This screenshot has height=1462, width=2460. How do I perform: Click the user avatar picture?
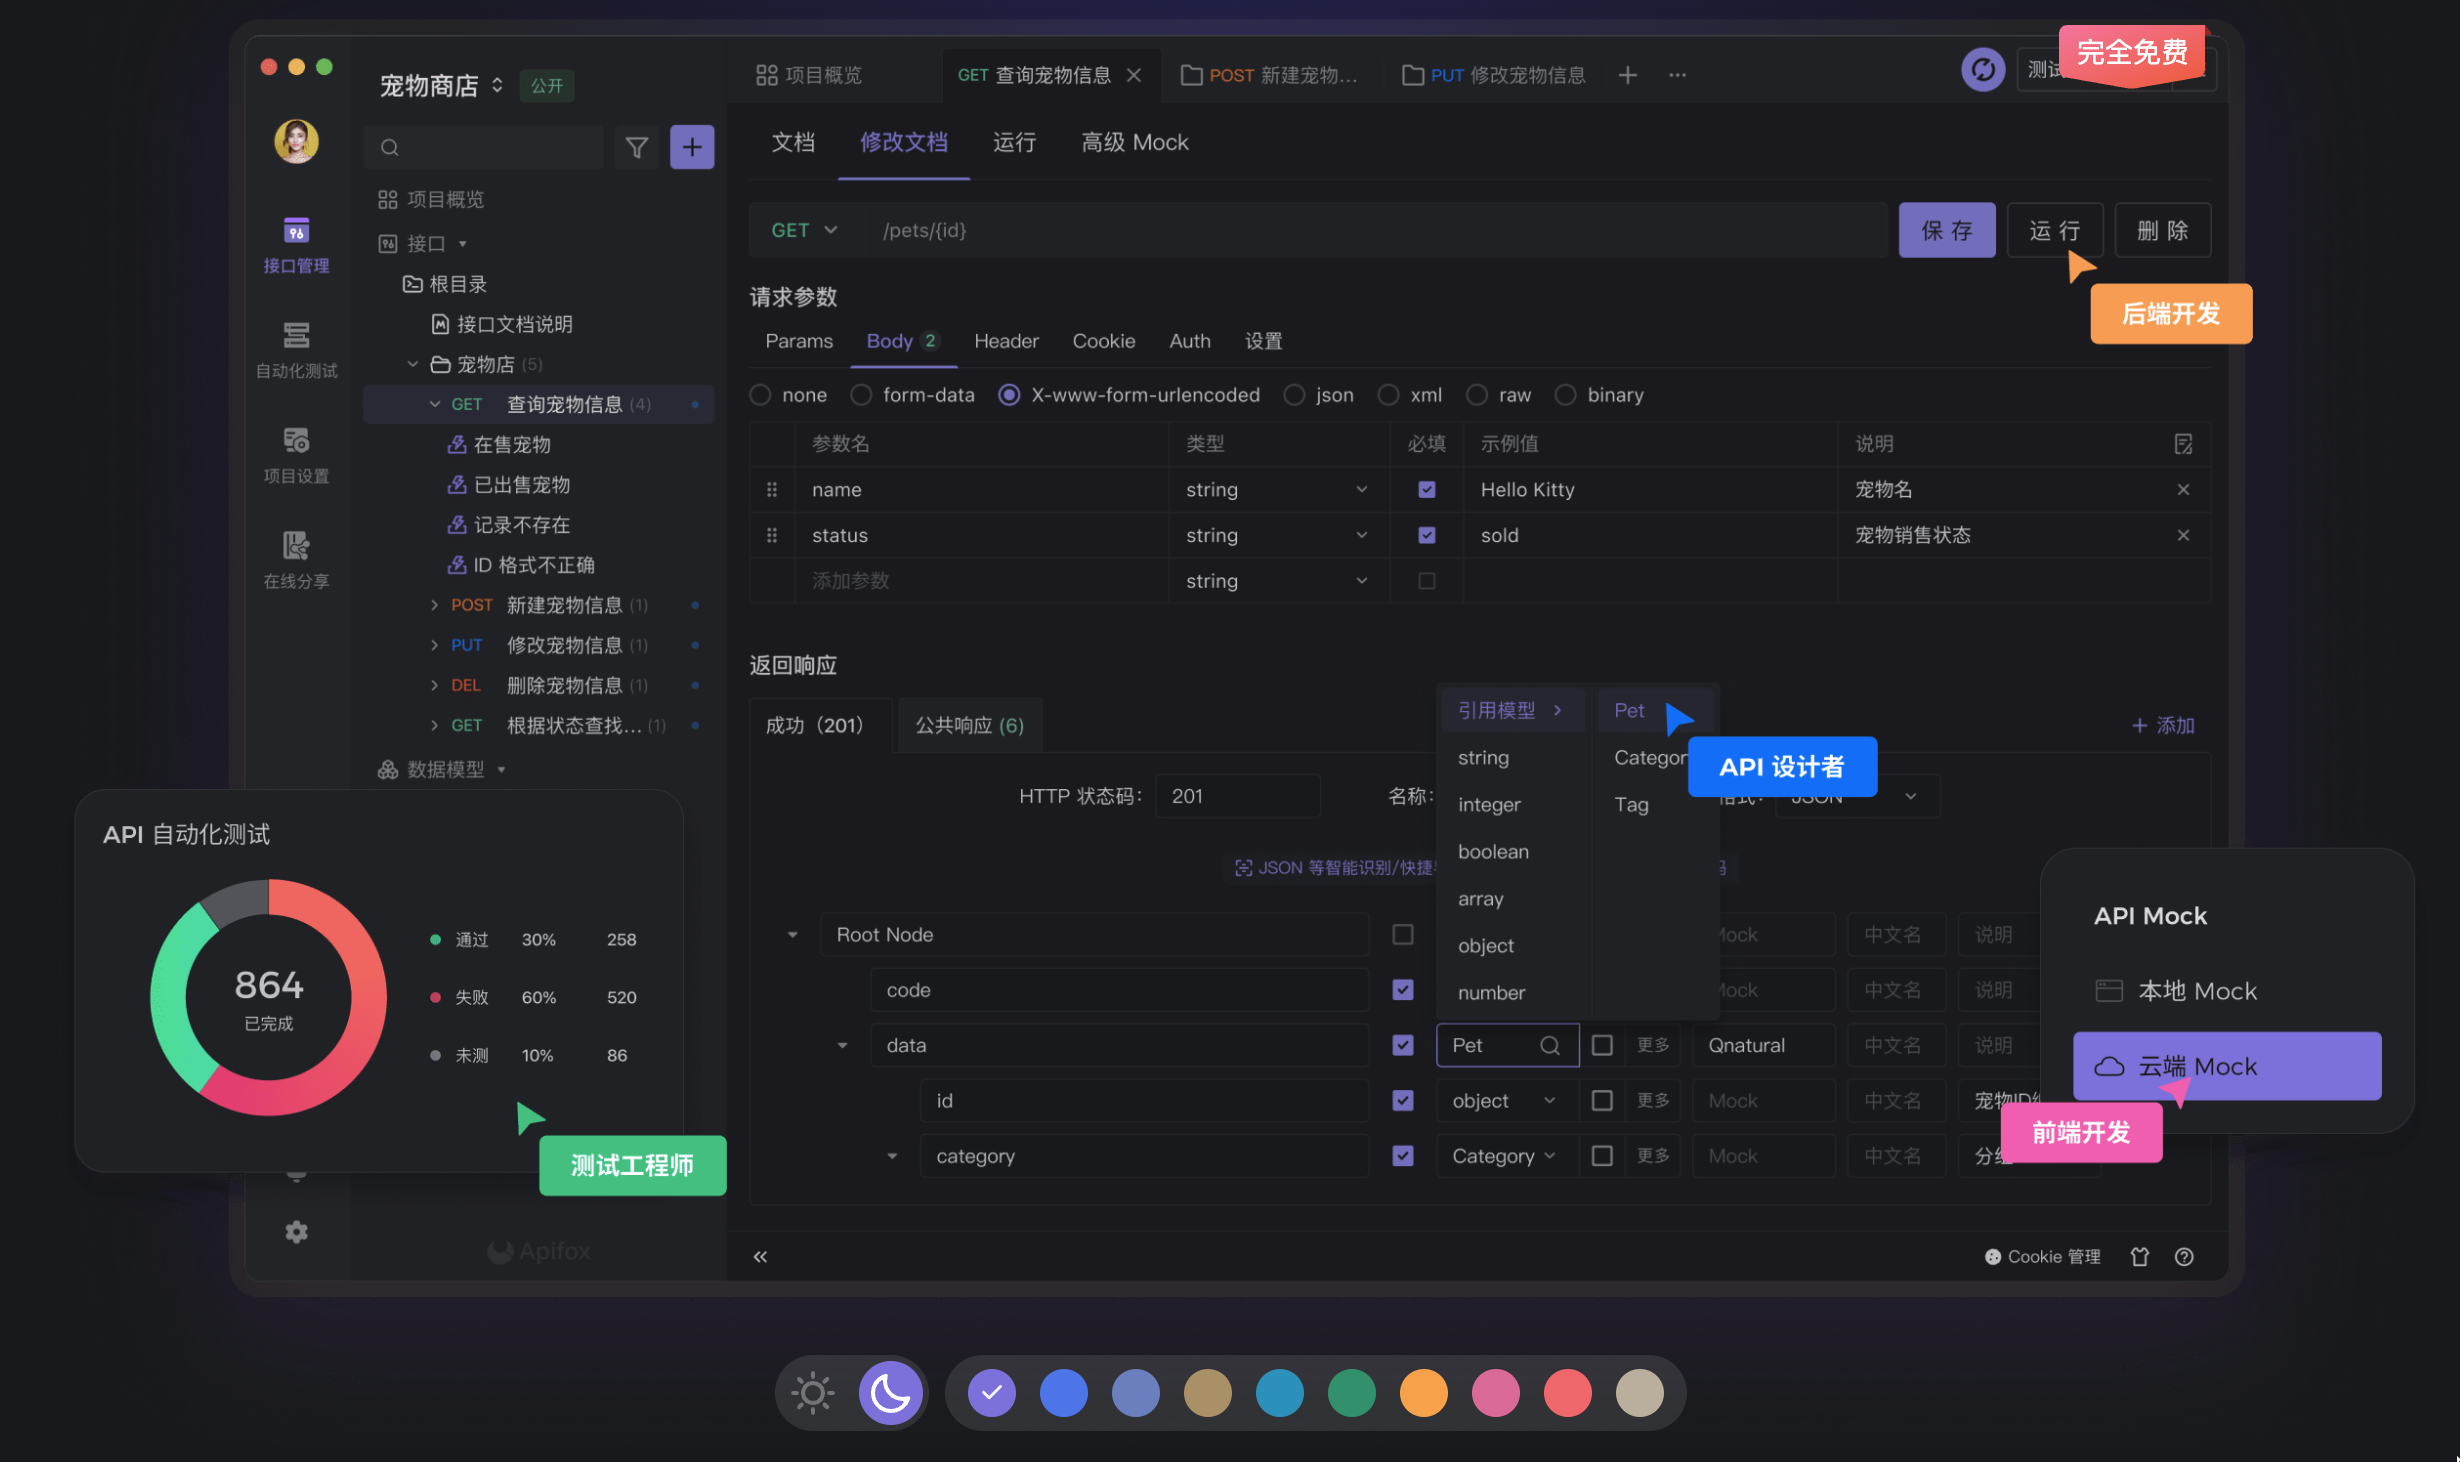click(296, 141)
